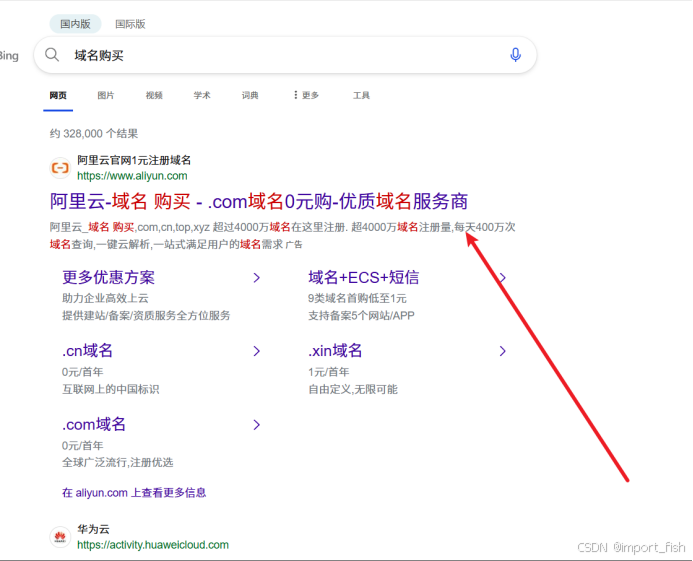This screenshot has height=561, width=693.
Task: Open the .cn域名 sublink
Action: 88,351
